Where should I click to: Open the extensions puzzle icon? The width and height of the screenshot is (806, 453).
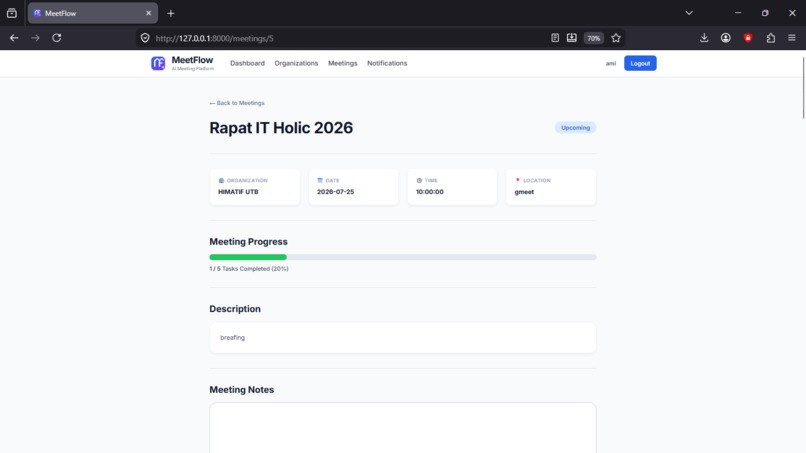click(771, 38)
